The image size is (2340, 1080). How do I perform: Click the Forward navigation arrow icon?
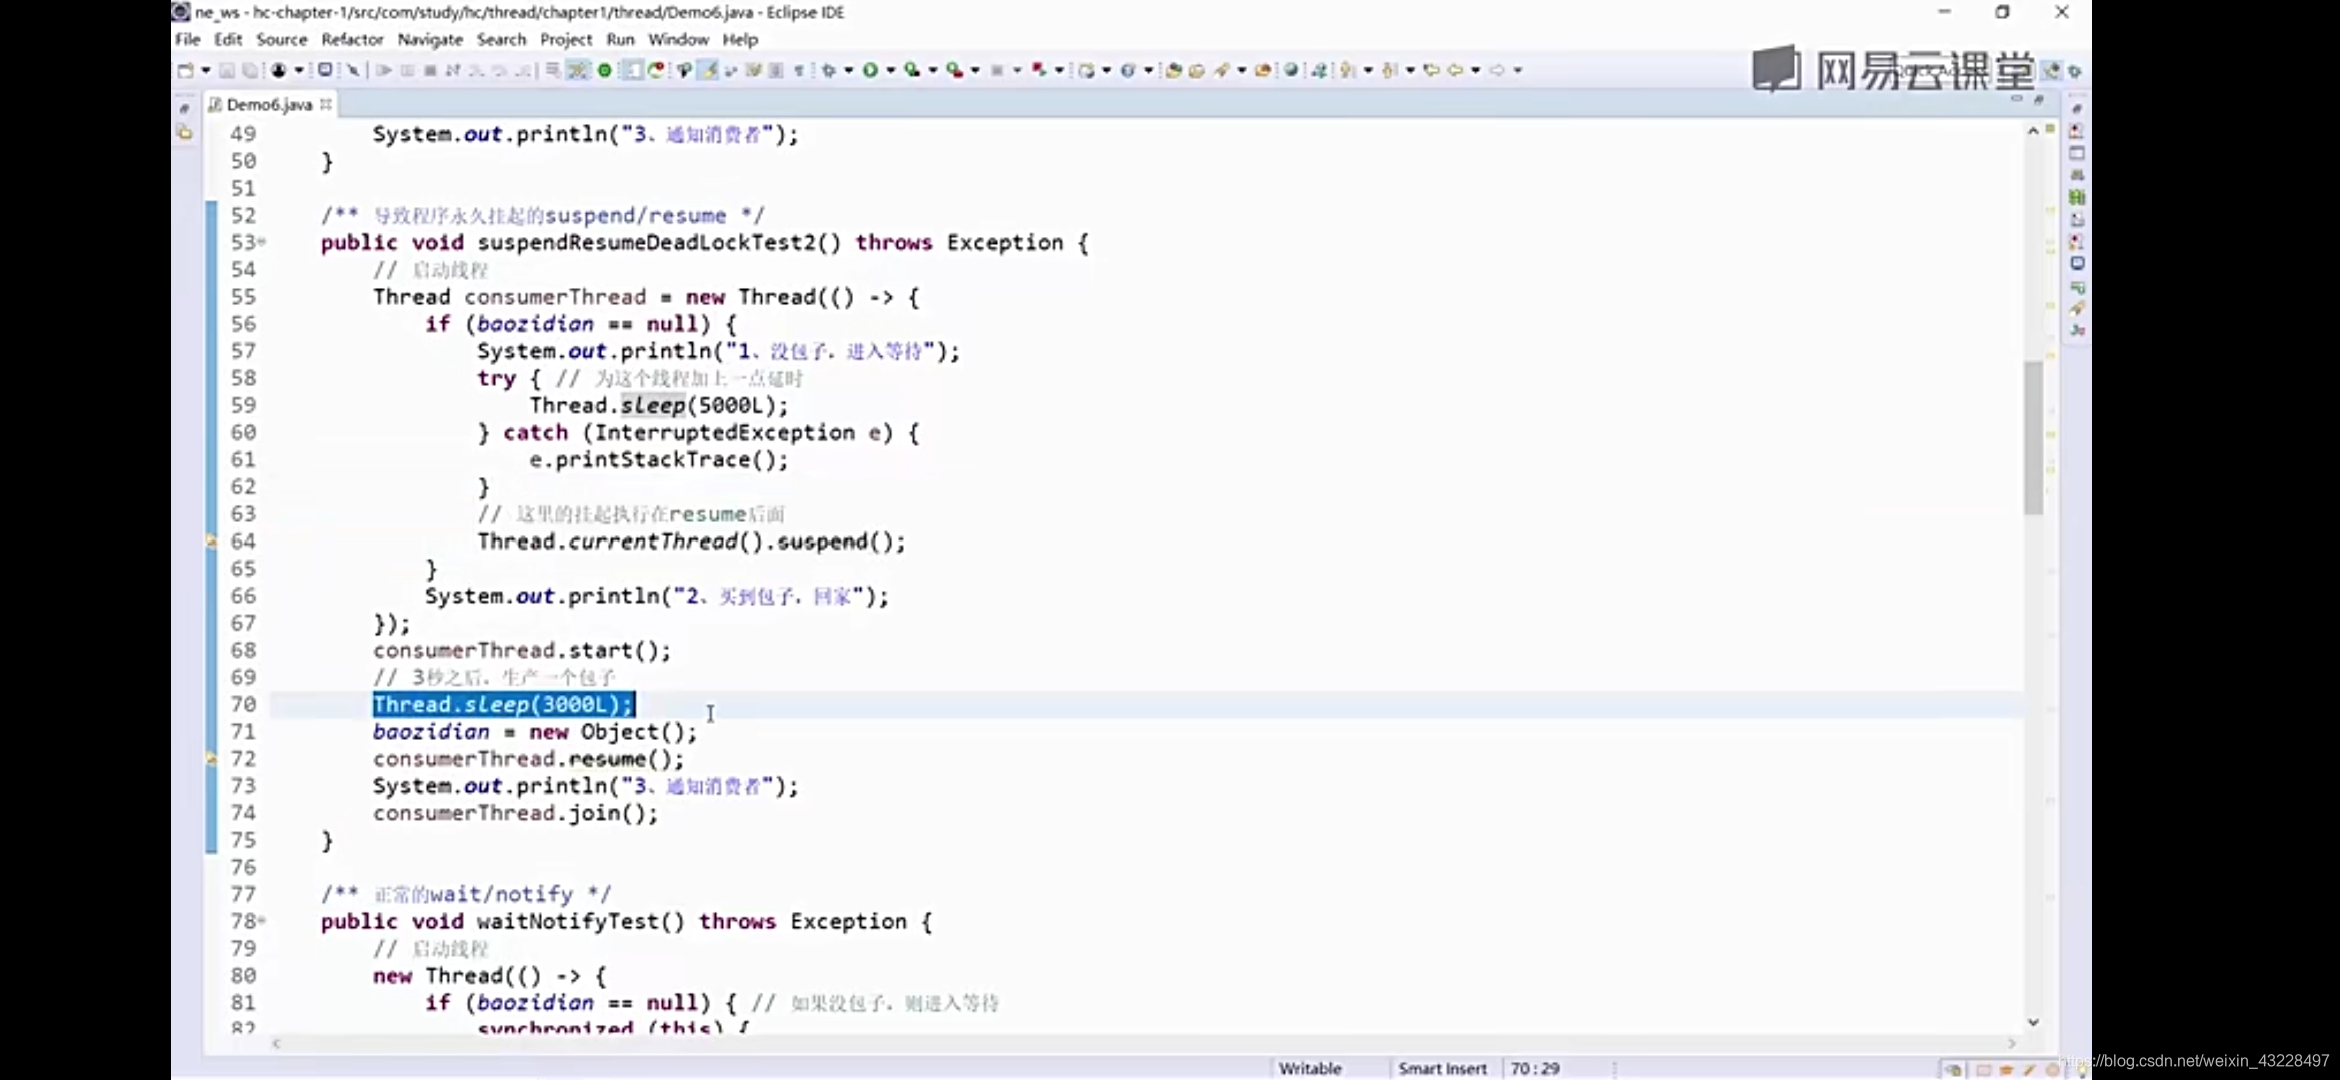click(x=1497, y=70)
